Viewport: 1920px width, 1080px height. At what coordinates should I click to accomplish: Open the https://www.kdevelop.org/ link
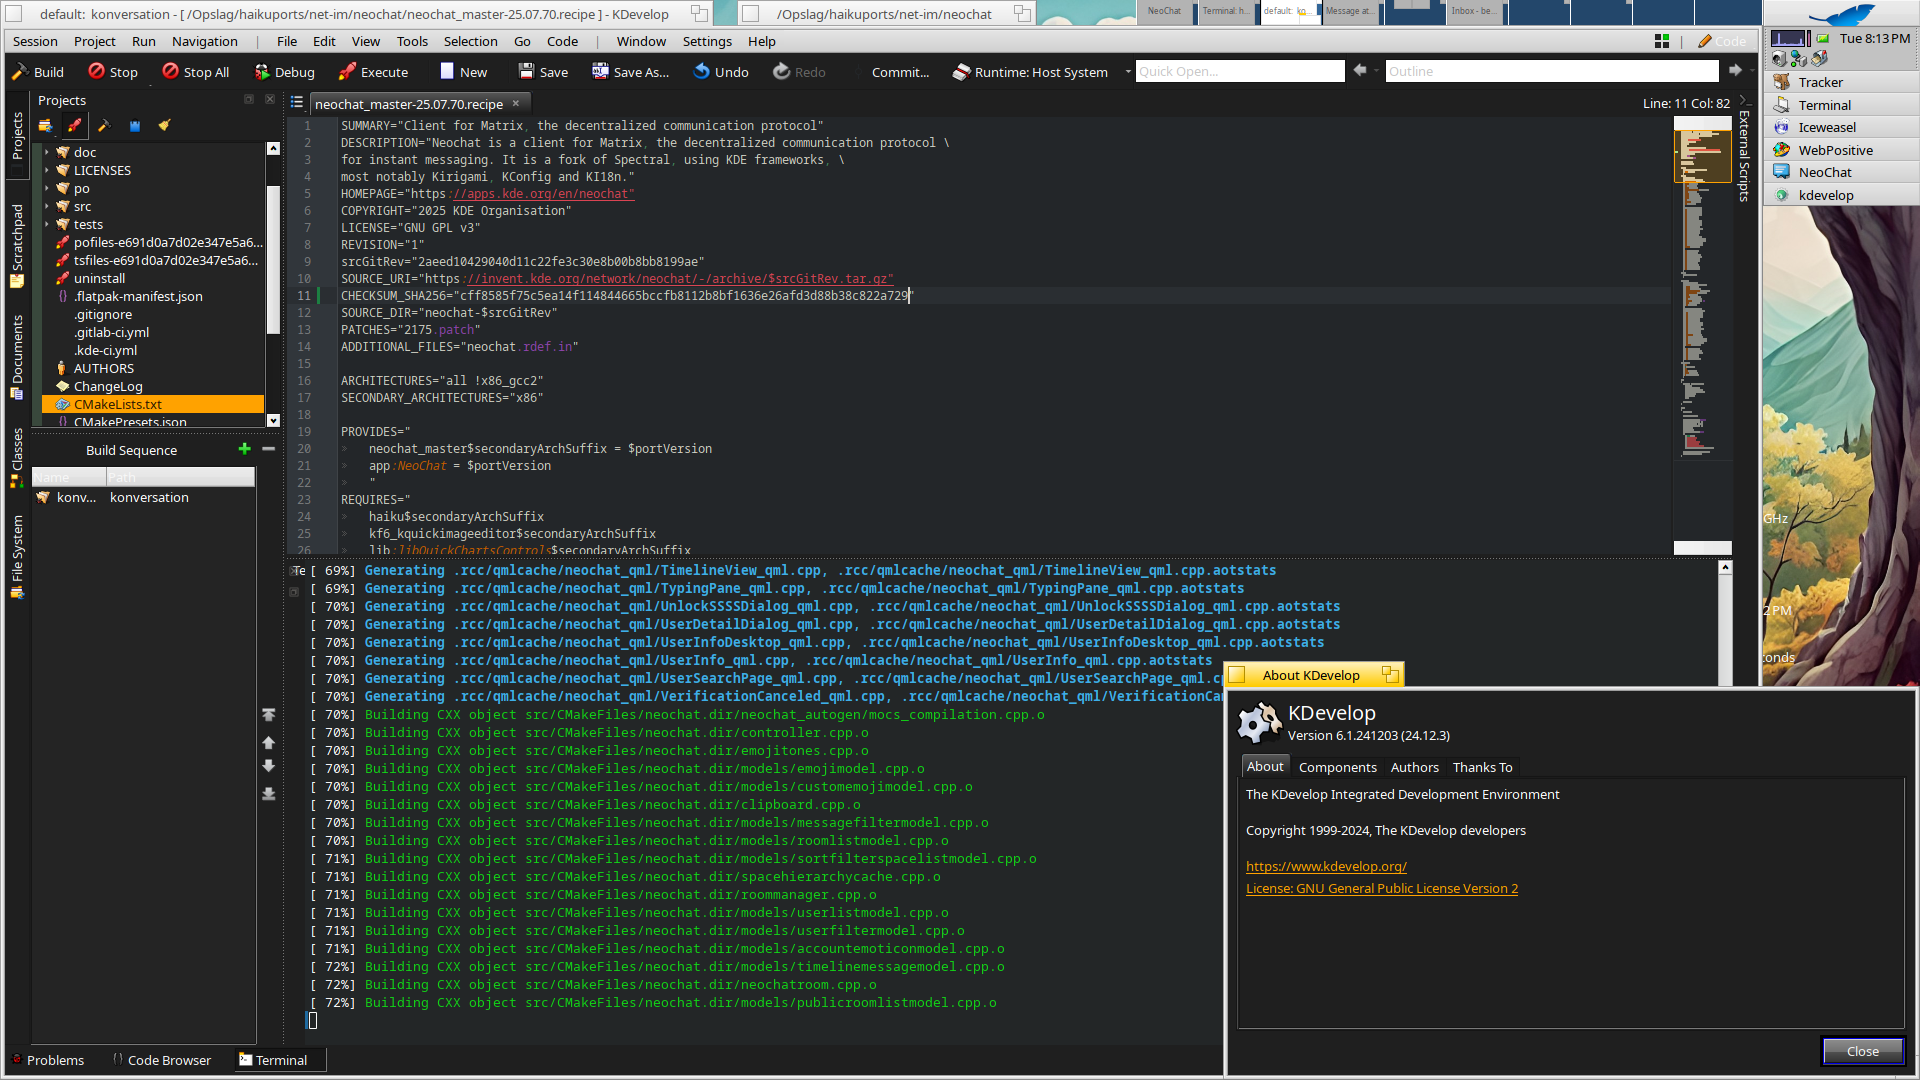click(x=1326, y=866)
